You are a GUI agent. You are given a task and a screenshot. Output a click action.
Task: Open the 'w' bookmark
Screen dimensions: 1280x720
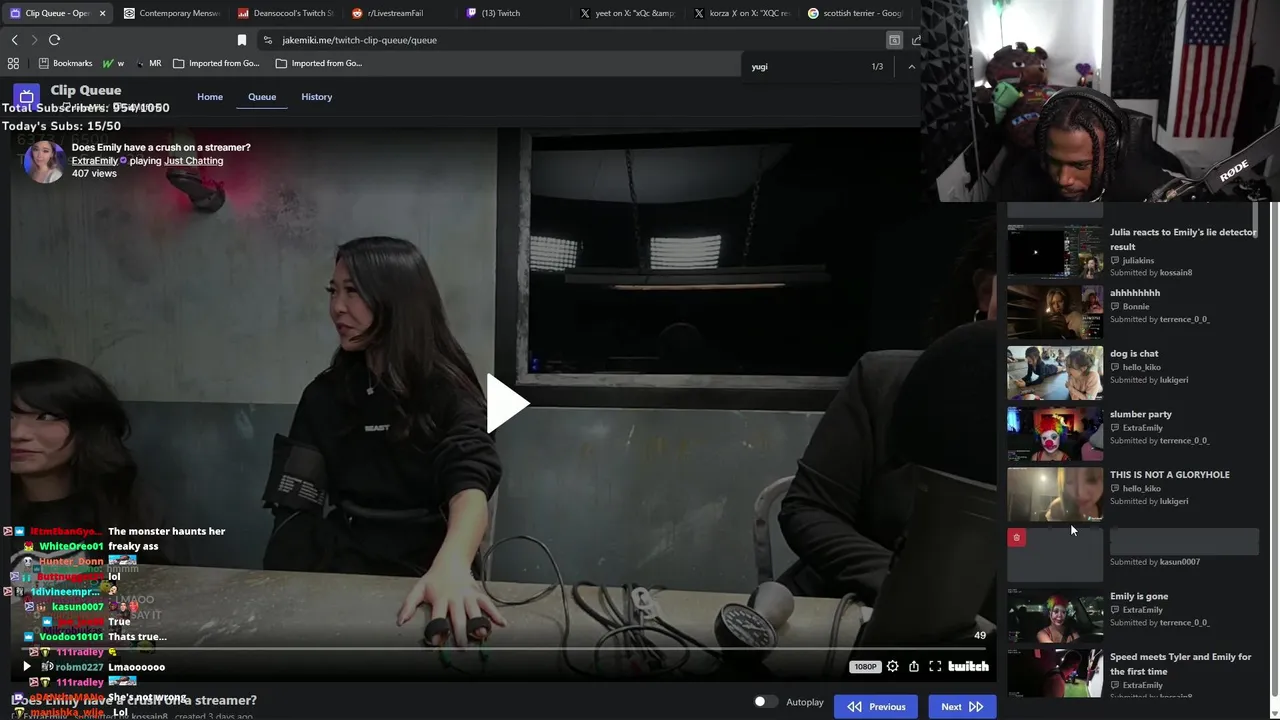tap(113, 63)
